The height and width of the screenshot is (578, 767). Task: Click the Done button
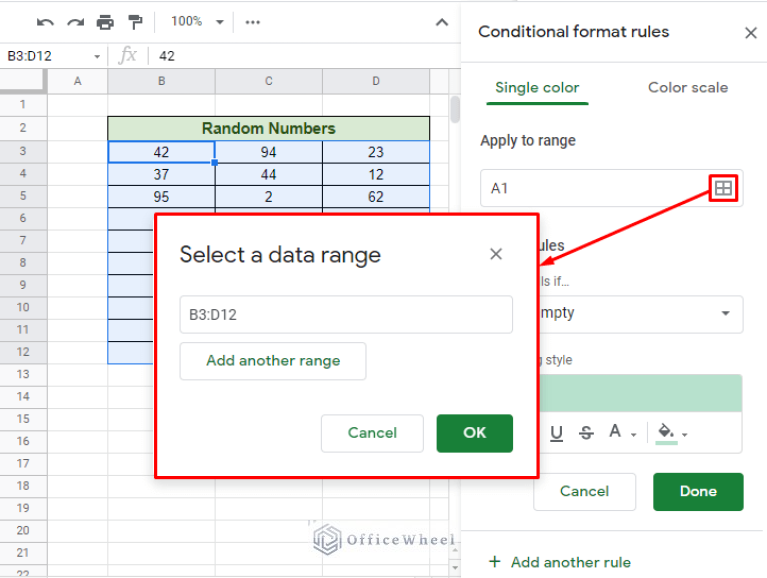click(x=698, y=491)
